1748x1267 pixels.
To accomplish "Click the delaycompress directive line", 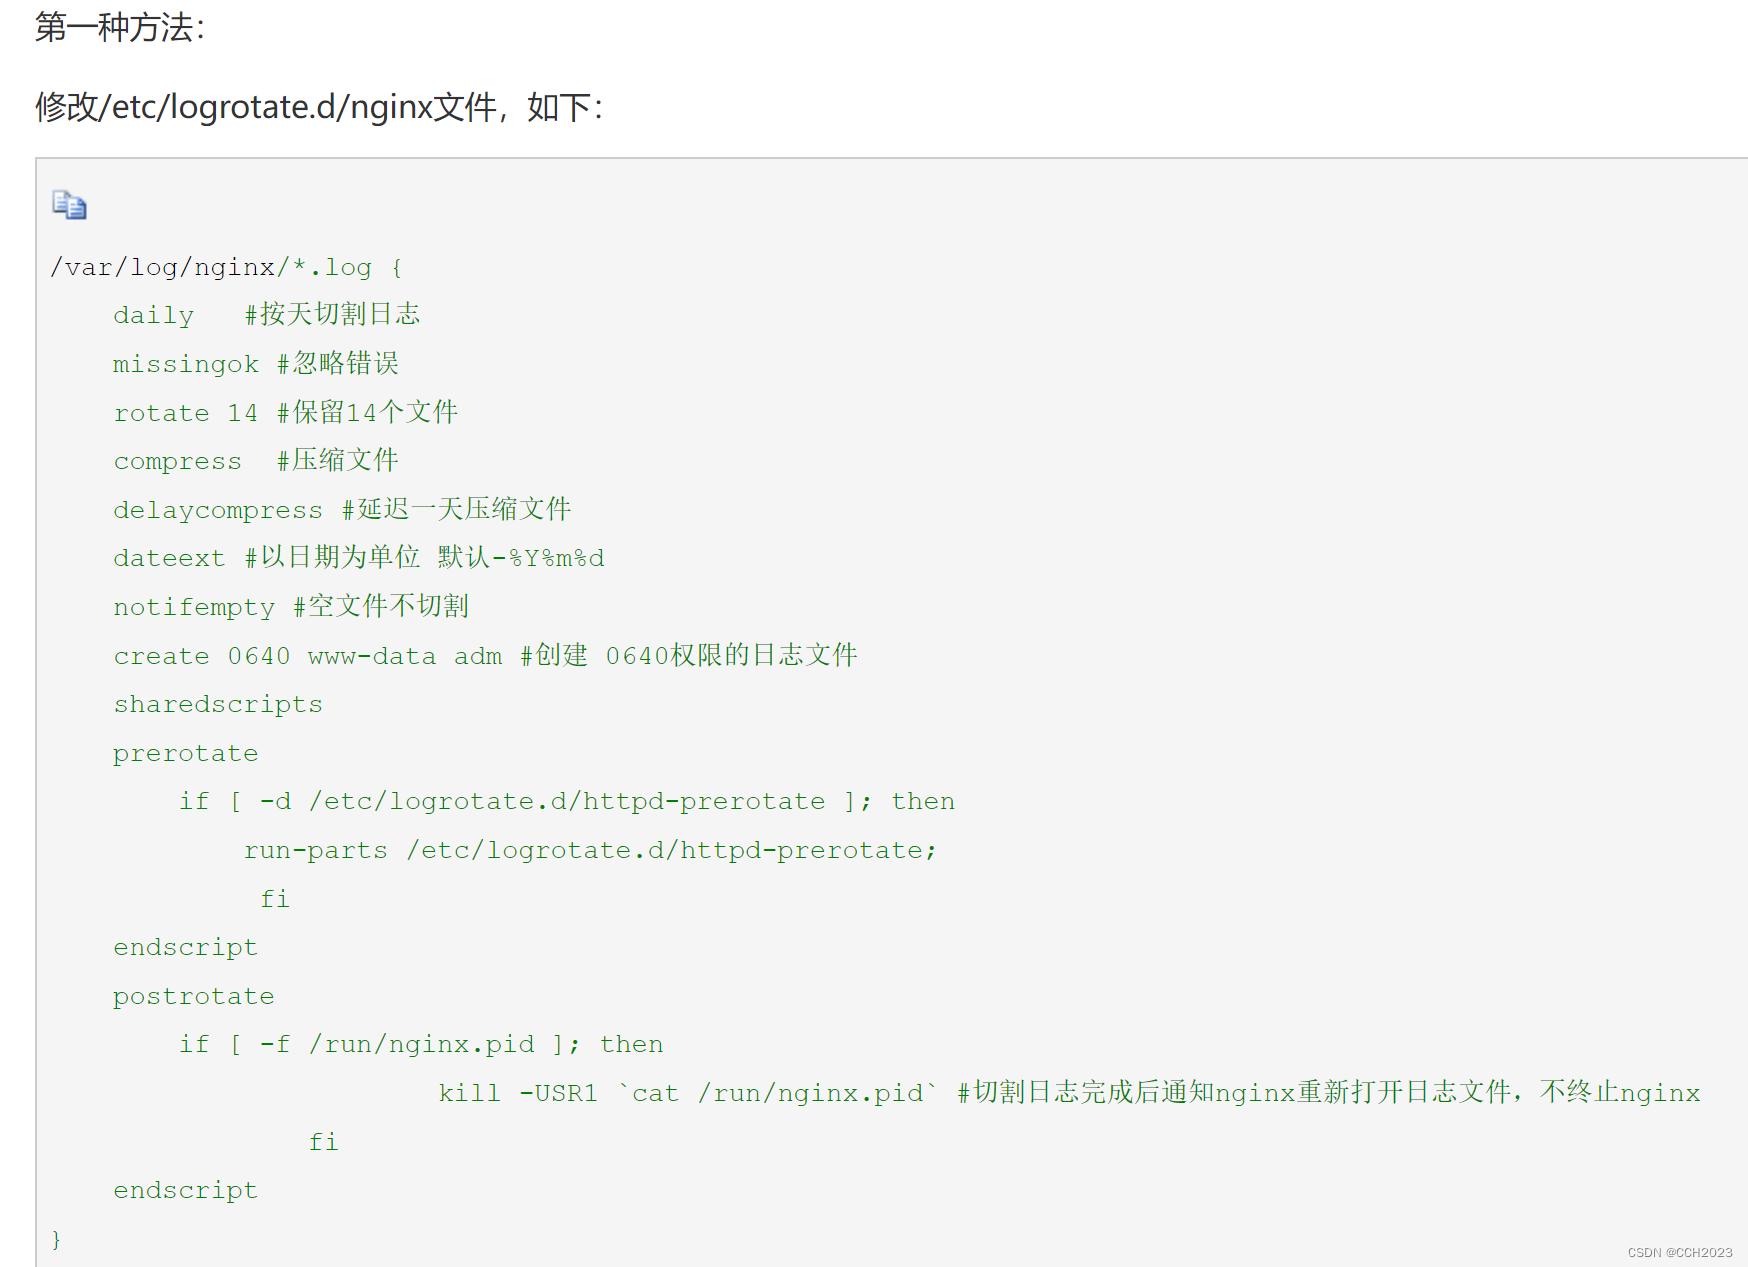I will (341, 509).
